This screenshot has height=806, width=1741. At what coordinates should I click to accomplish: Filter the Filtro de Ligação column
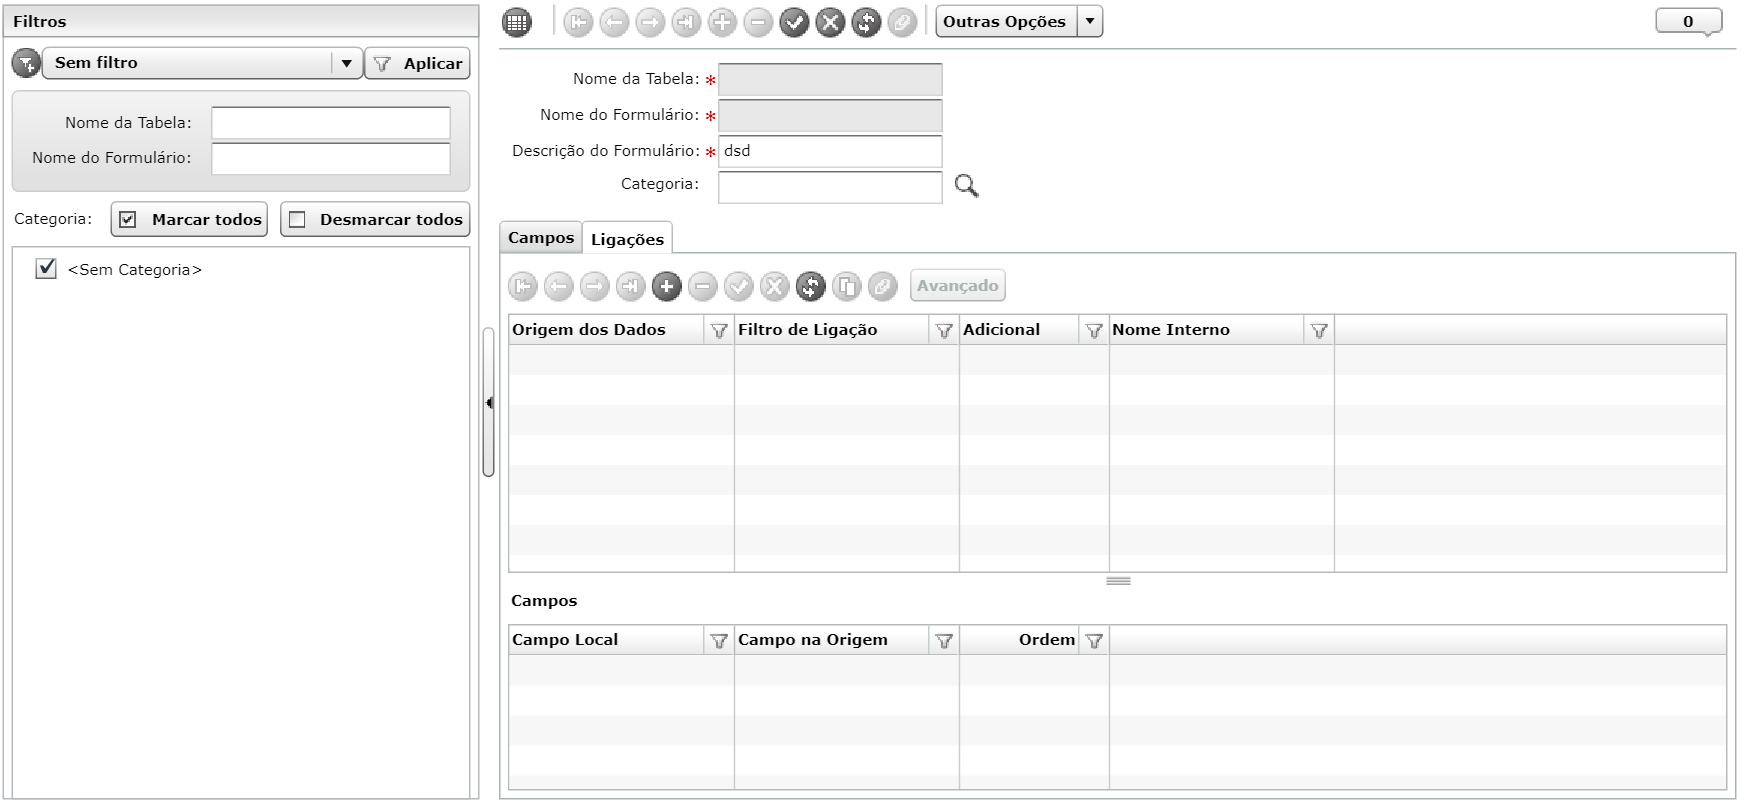click(x=944, y=331)
